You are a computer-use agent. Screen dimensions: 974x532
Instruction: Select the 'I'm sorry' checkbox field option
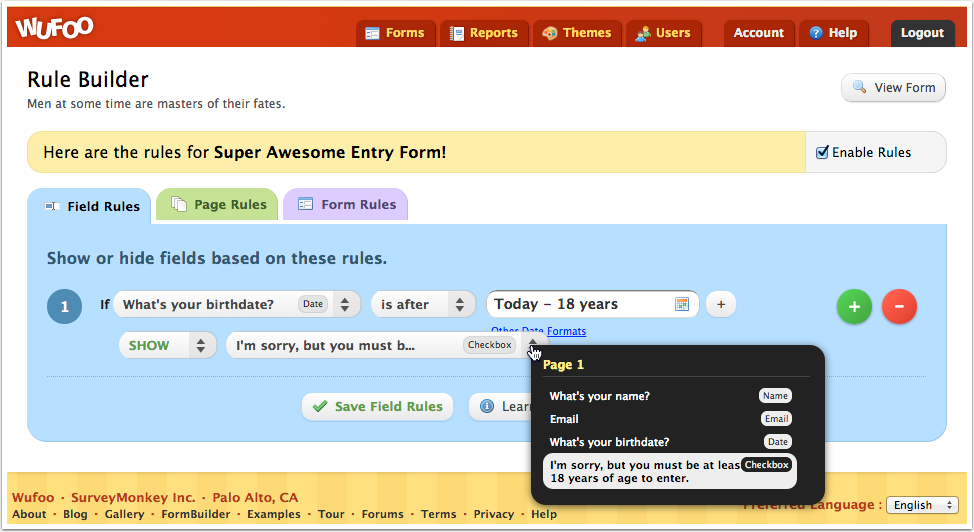670,471
